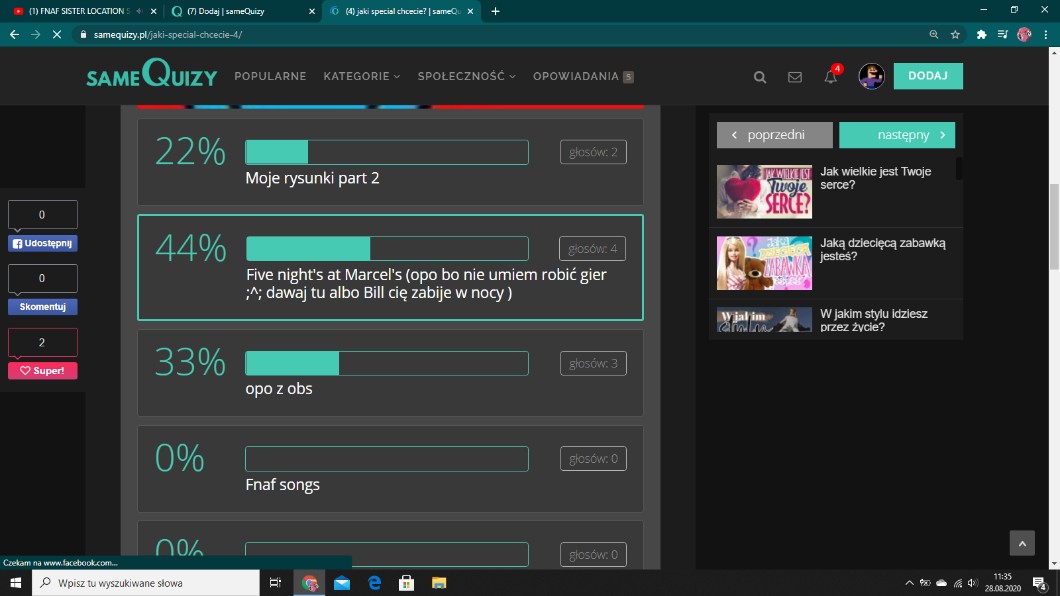Open Microsoft Edge from the taskbar
1060x596 pixels.
(x=375, y=582)
